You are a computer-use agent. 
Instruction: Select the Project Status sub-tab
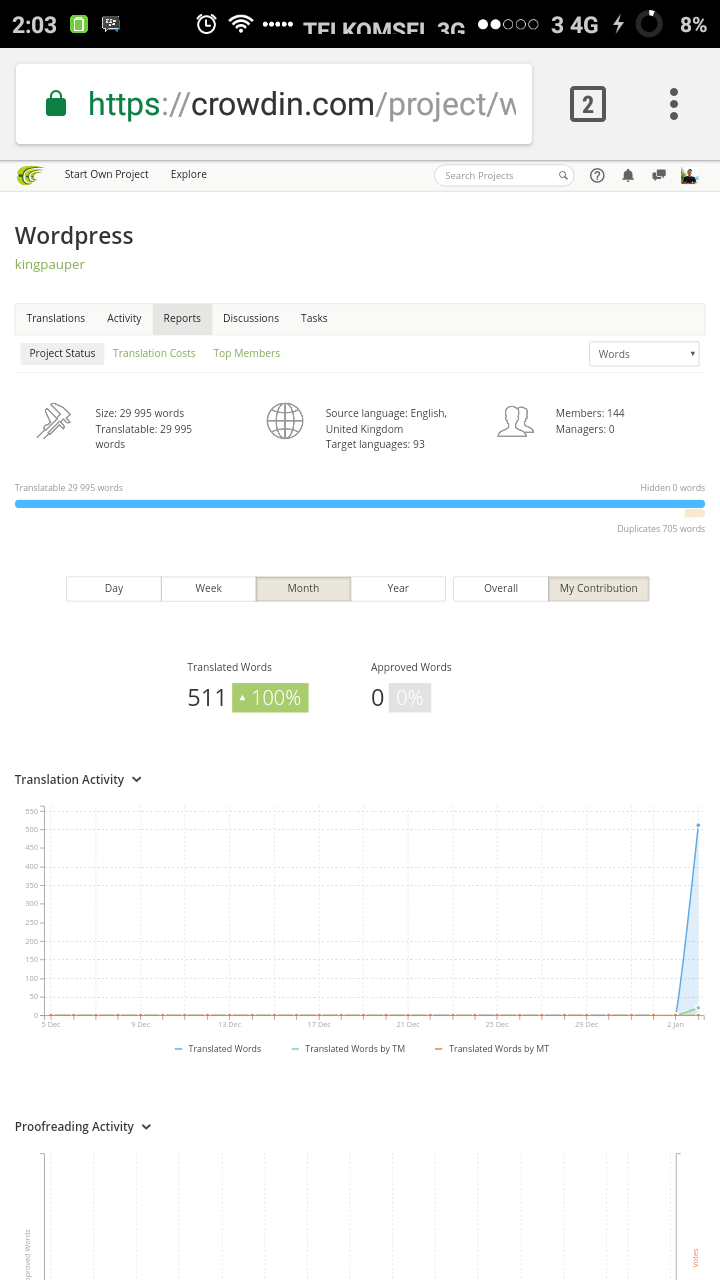(x=62, y=353)
